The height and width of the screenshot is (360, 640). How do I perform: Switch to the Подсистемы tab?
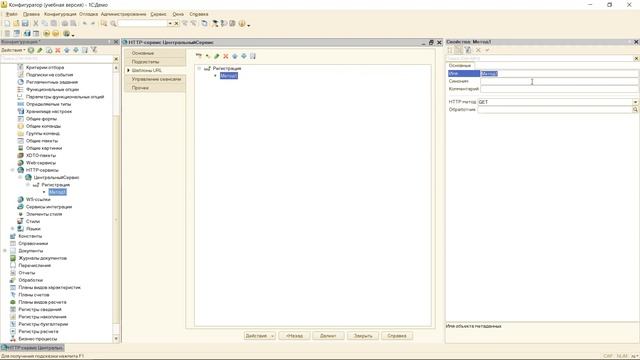point(155,62)
